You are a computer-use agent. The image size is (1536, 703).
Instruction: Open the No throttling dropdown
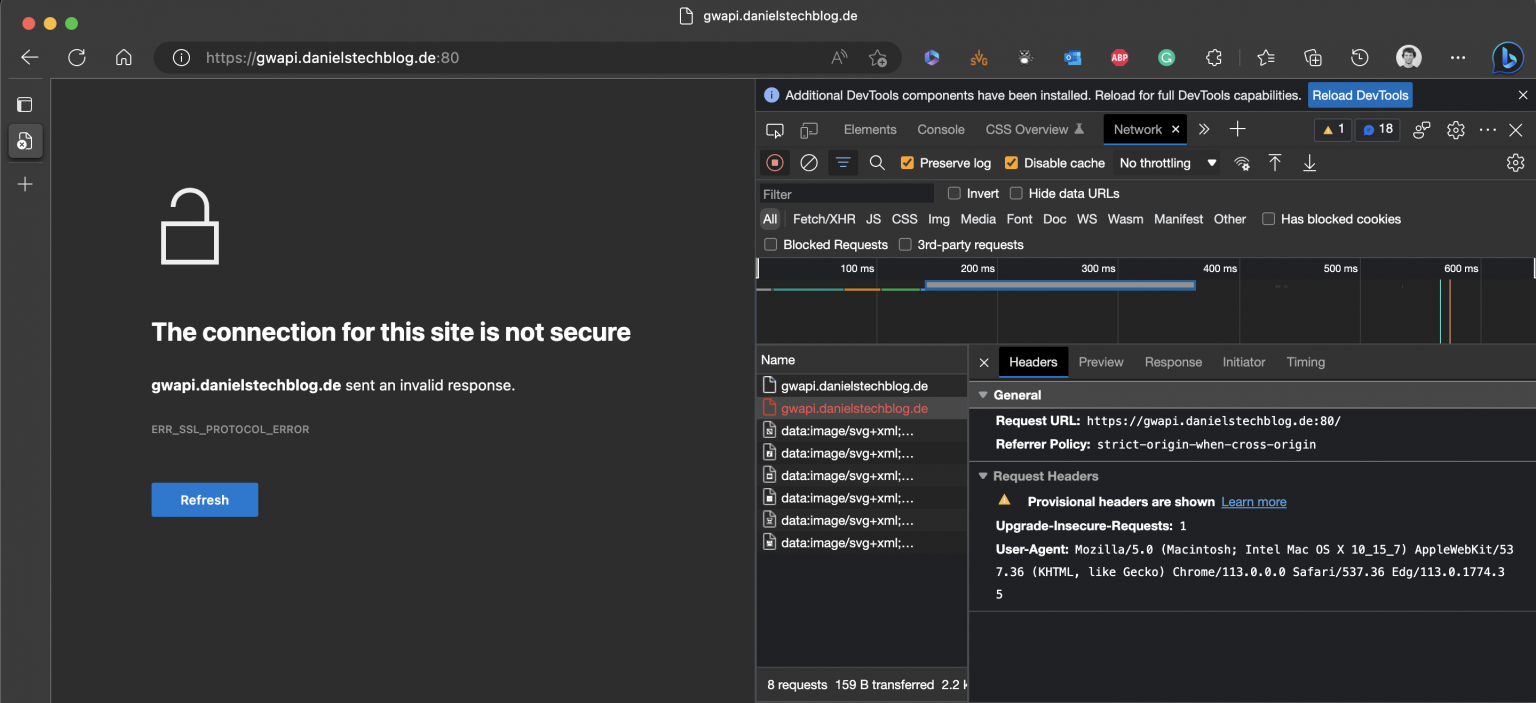(x=1166, y=162)
